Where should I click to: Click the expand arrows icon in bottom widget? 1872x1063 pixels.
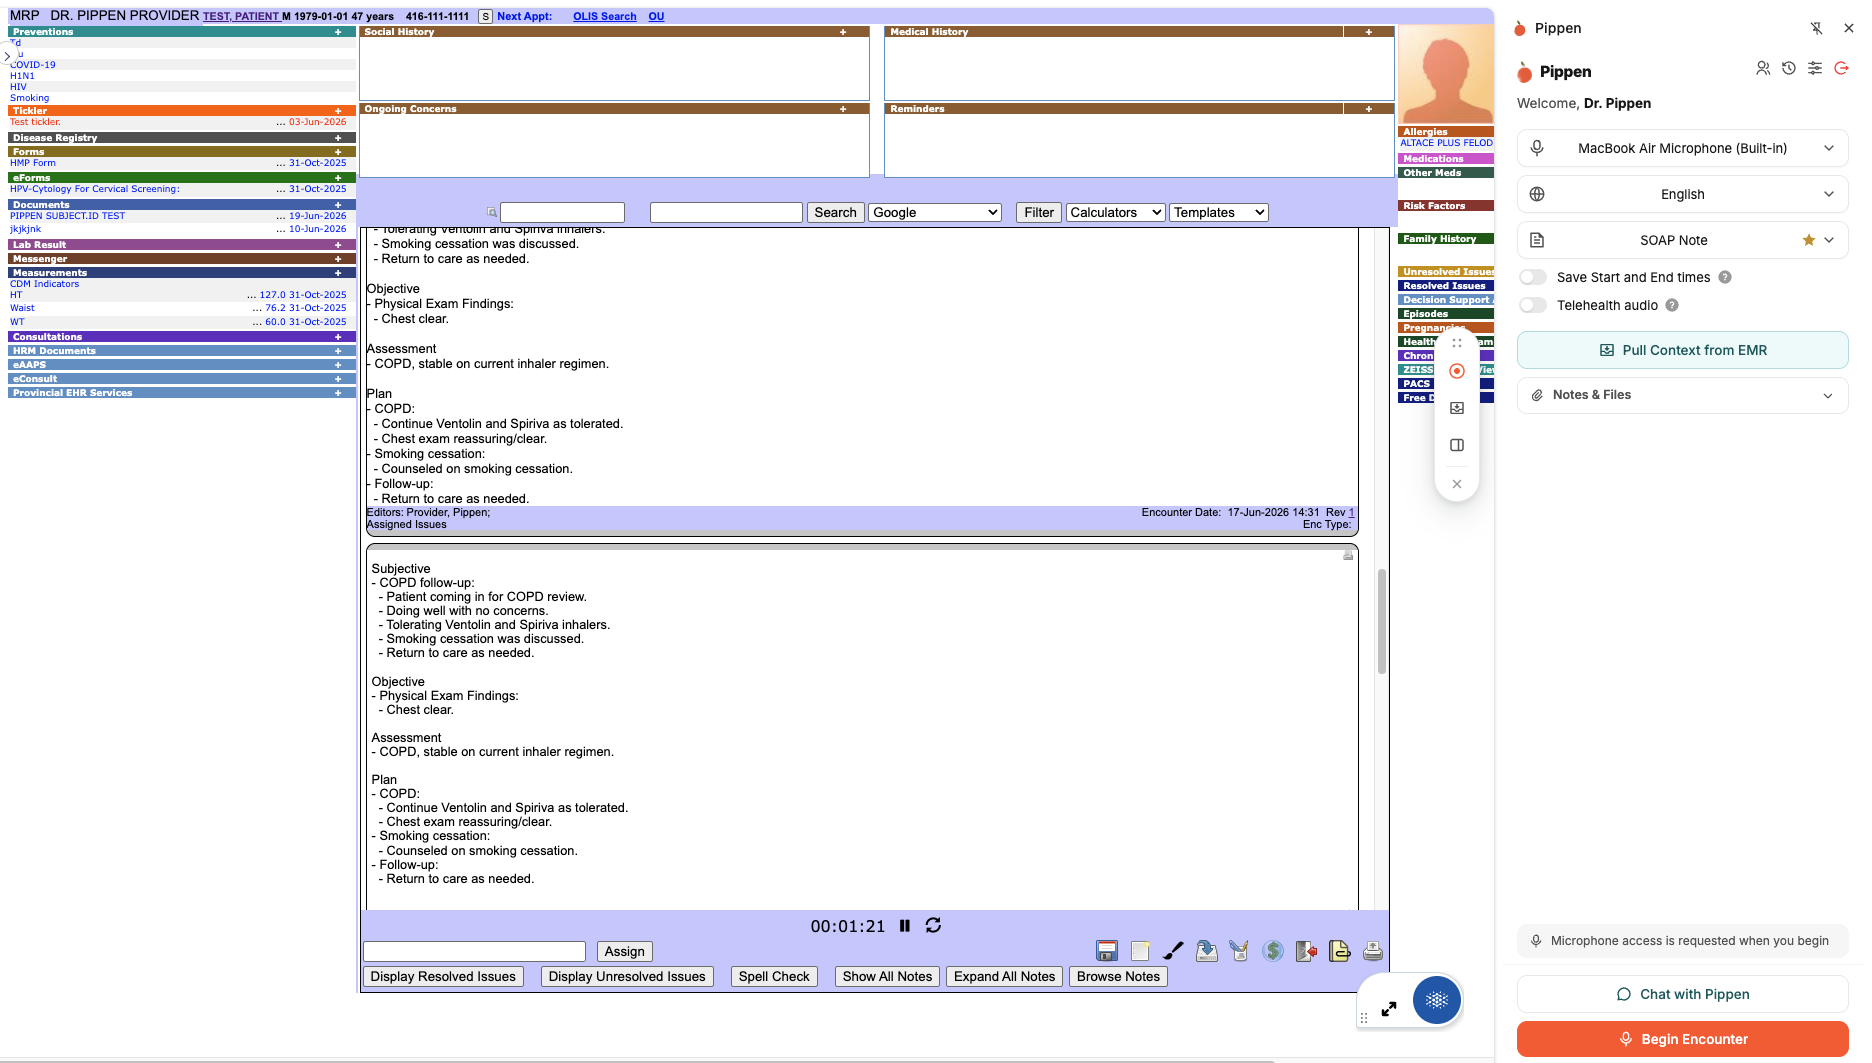[1389, 1009]
